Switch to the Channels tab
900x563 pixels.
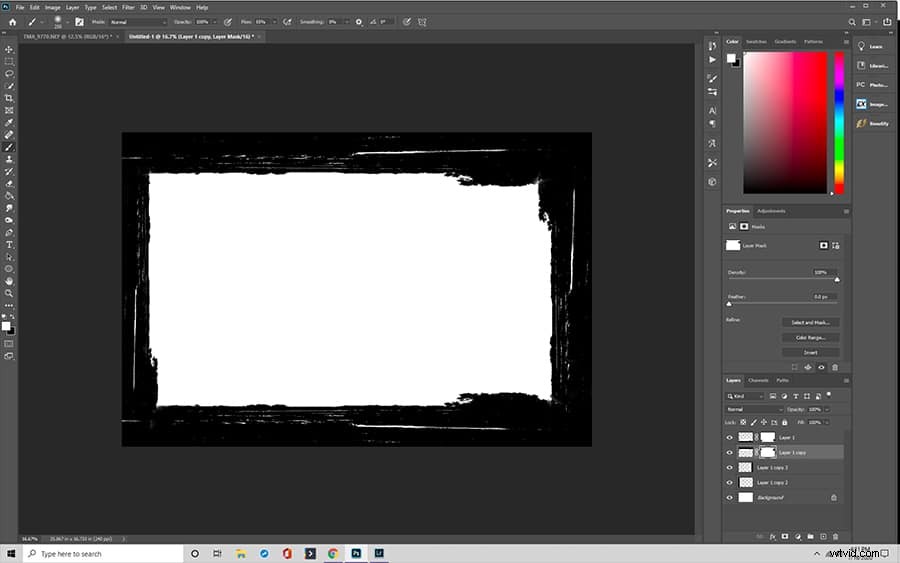[x=758, y=380]
